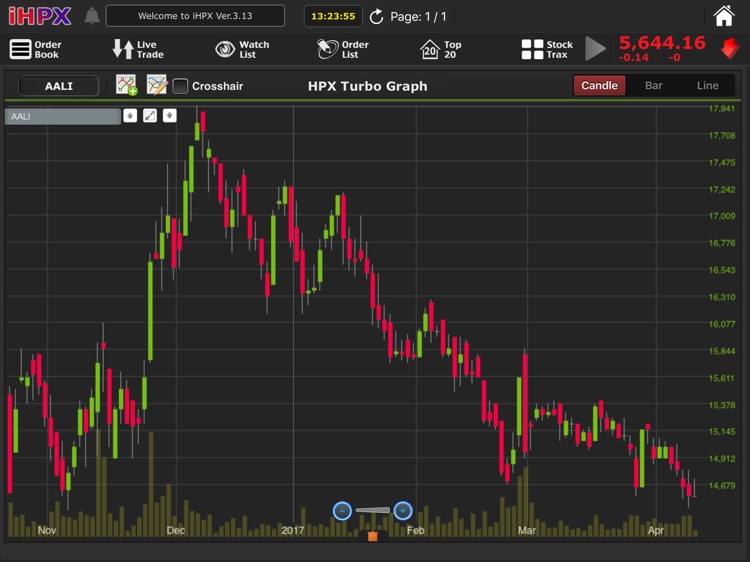Zoom out the chart with the minus button
This screenshot has width=750, height=562.
pos(342,511)
